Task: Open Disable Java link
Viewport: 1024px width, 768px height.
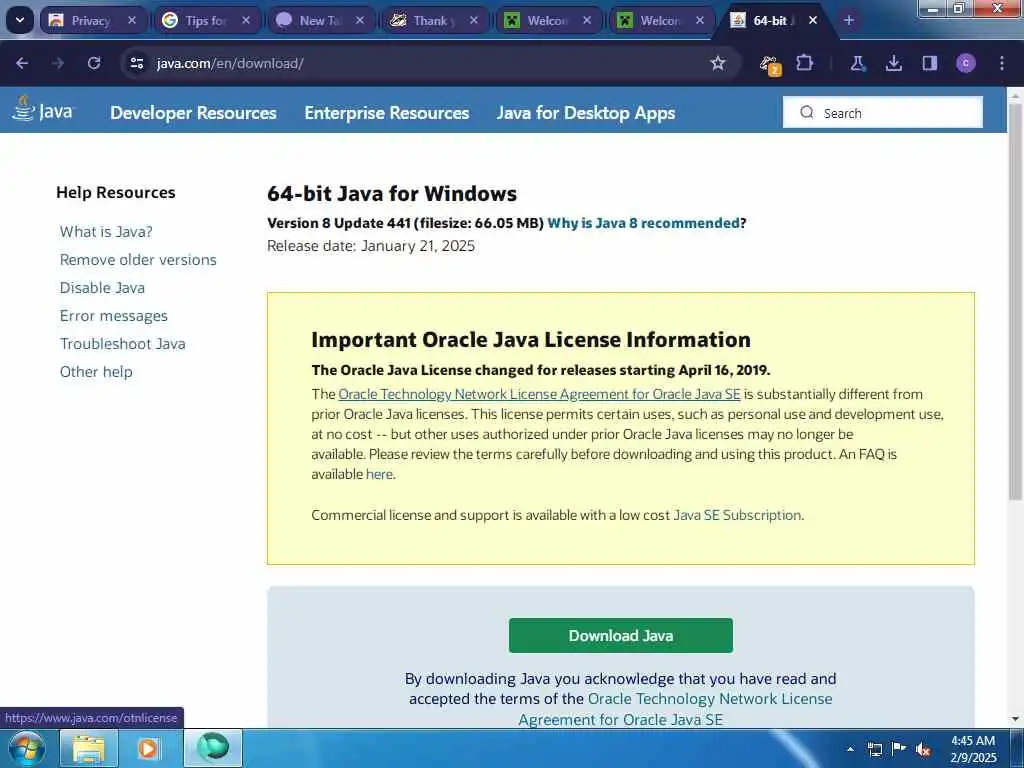Action: coord(102,288)
